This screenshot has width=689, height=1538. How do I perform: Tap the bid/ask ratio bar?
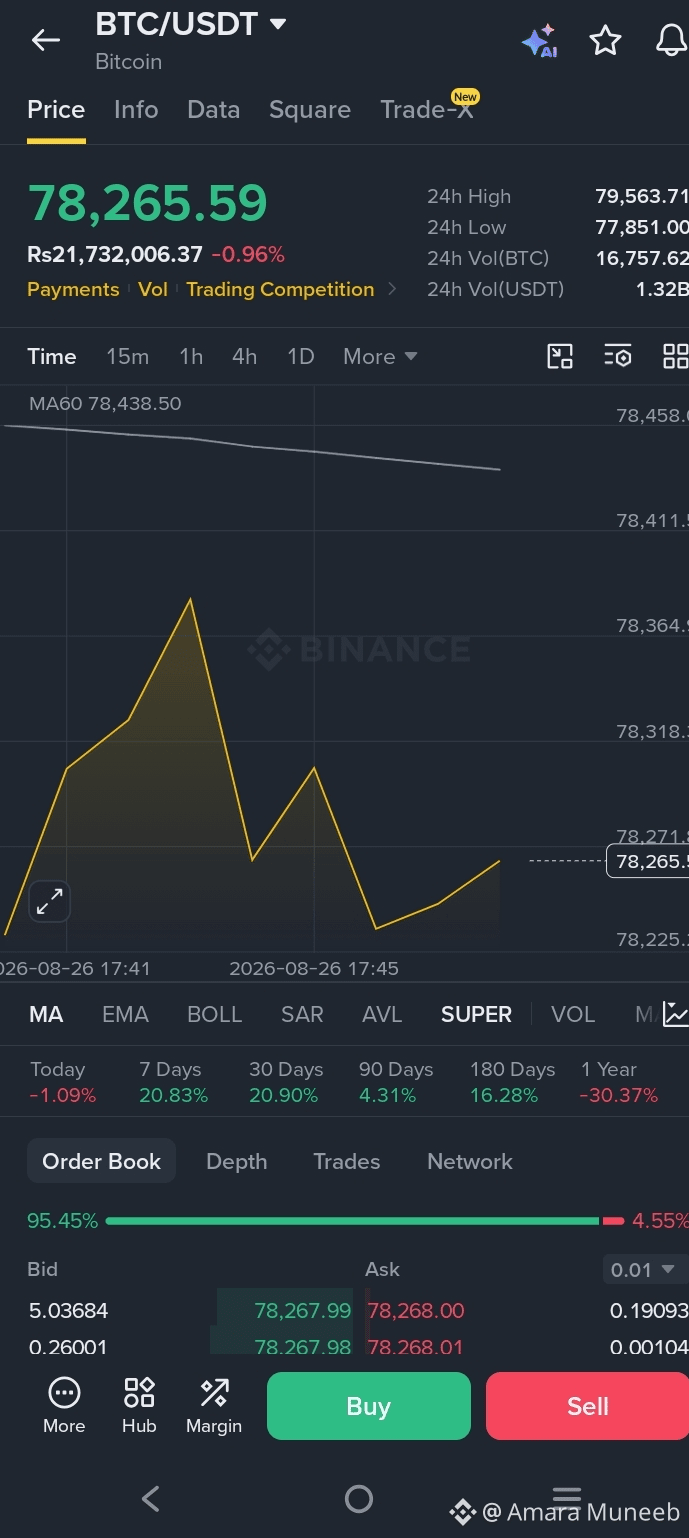pyautogui.click(x=364, y=1221)
